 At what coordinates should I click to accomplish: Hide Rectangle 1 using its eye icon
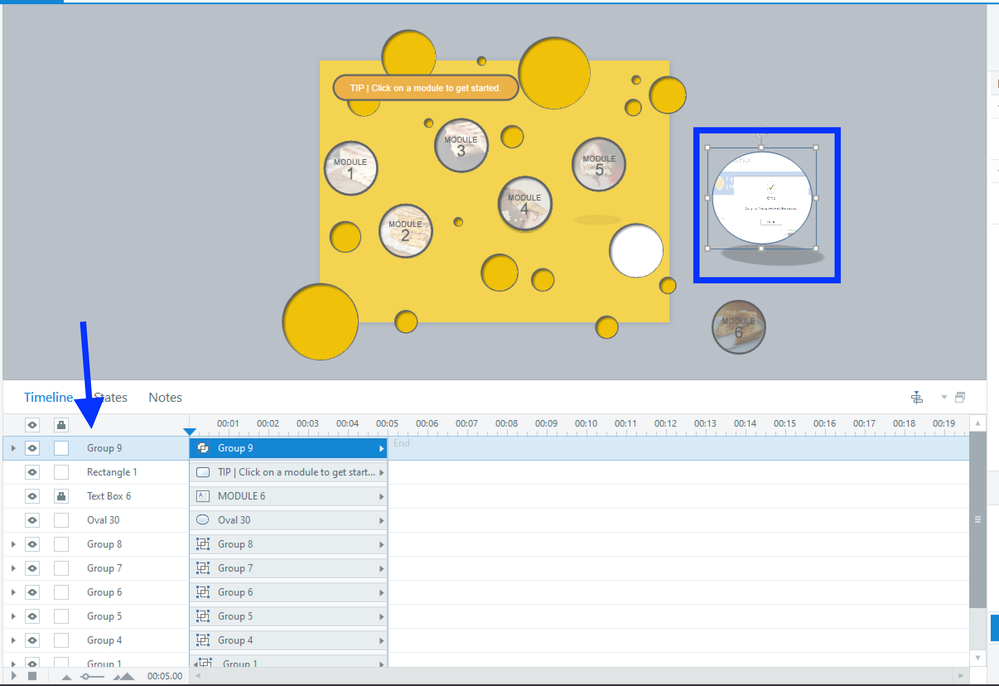click(32, 472)
